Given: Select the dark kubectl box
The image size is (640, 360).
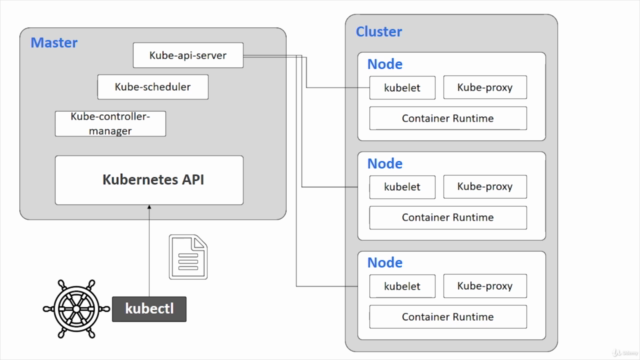Looking at the screenshot, I should [x=149, y=309].
